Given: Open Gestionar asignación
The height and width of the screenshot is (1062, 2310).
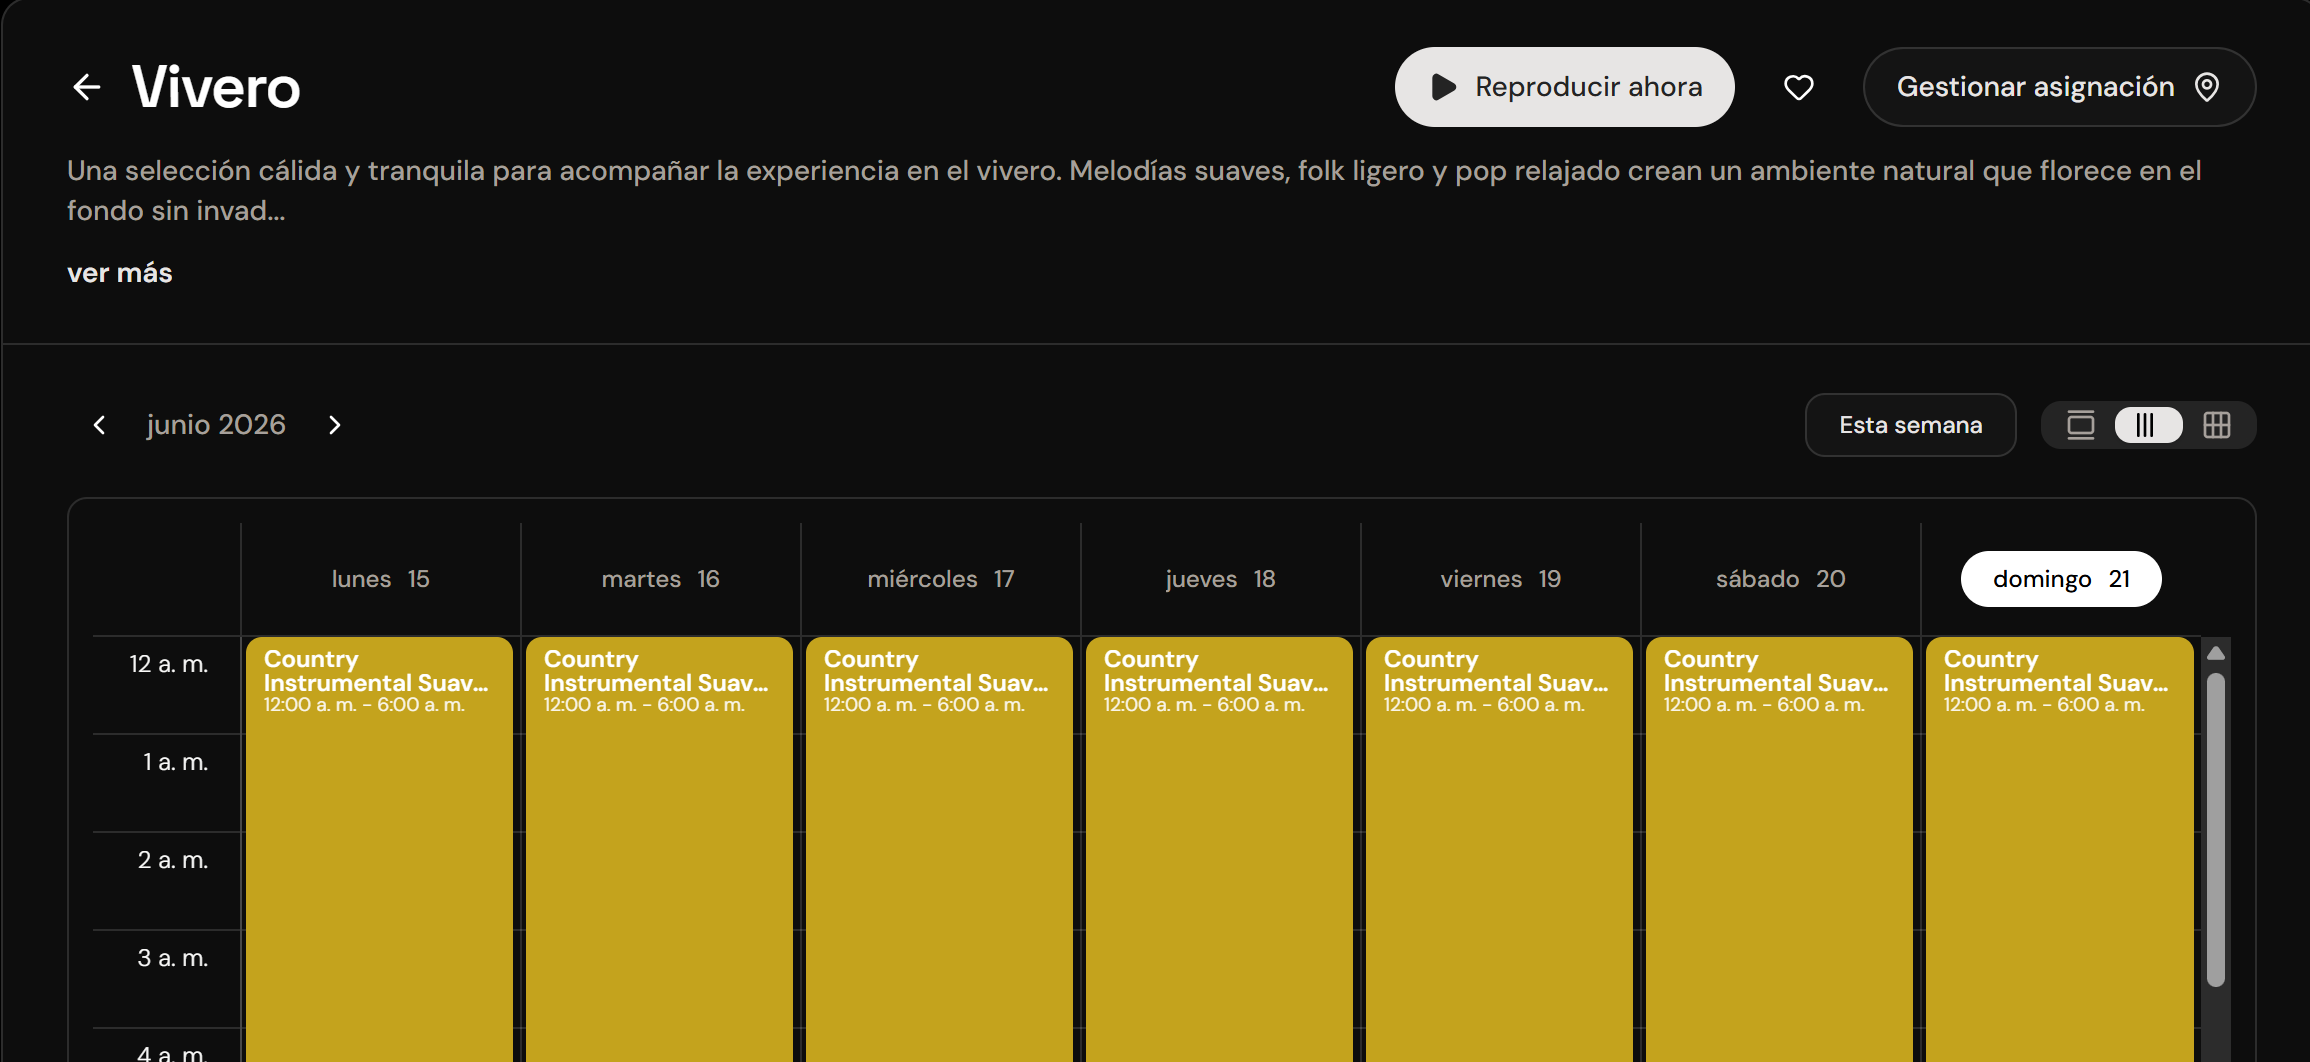Looking at the screenshot, I should 2059,87.
